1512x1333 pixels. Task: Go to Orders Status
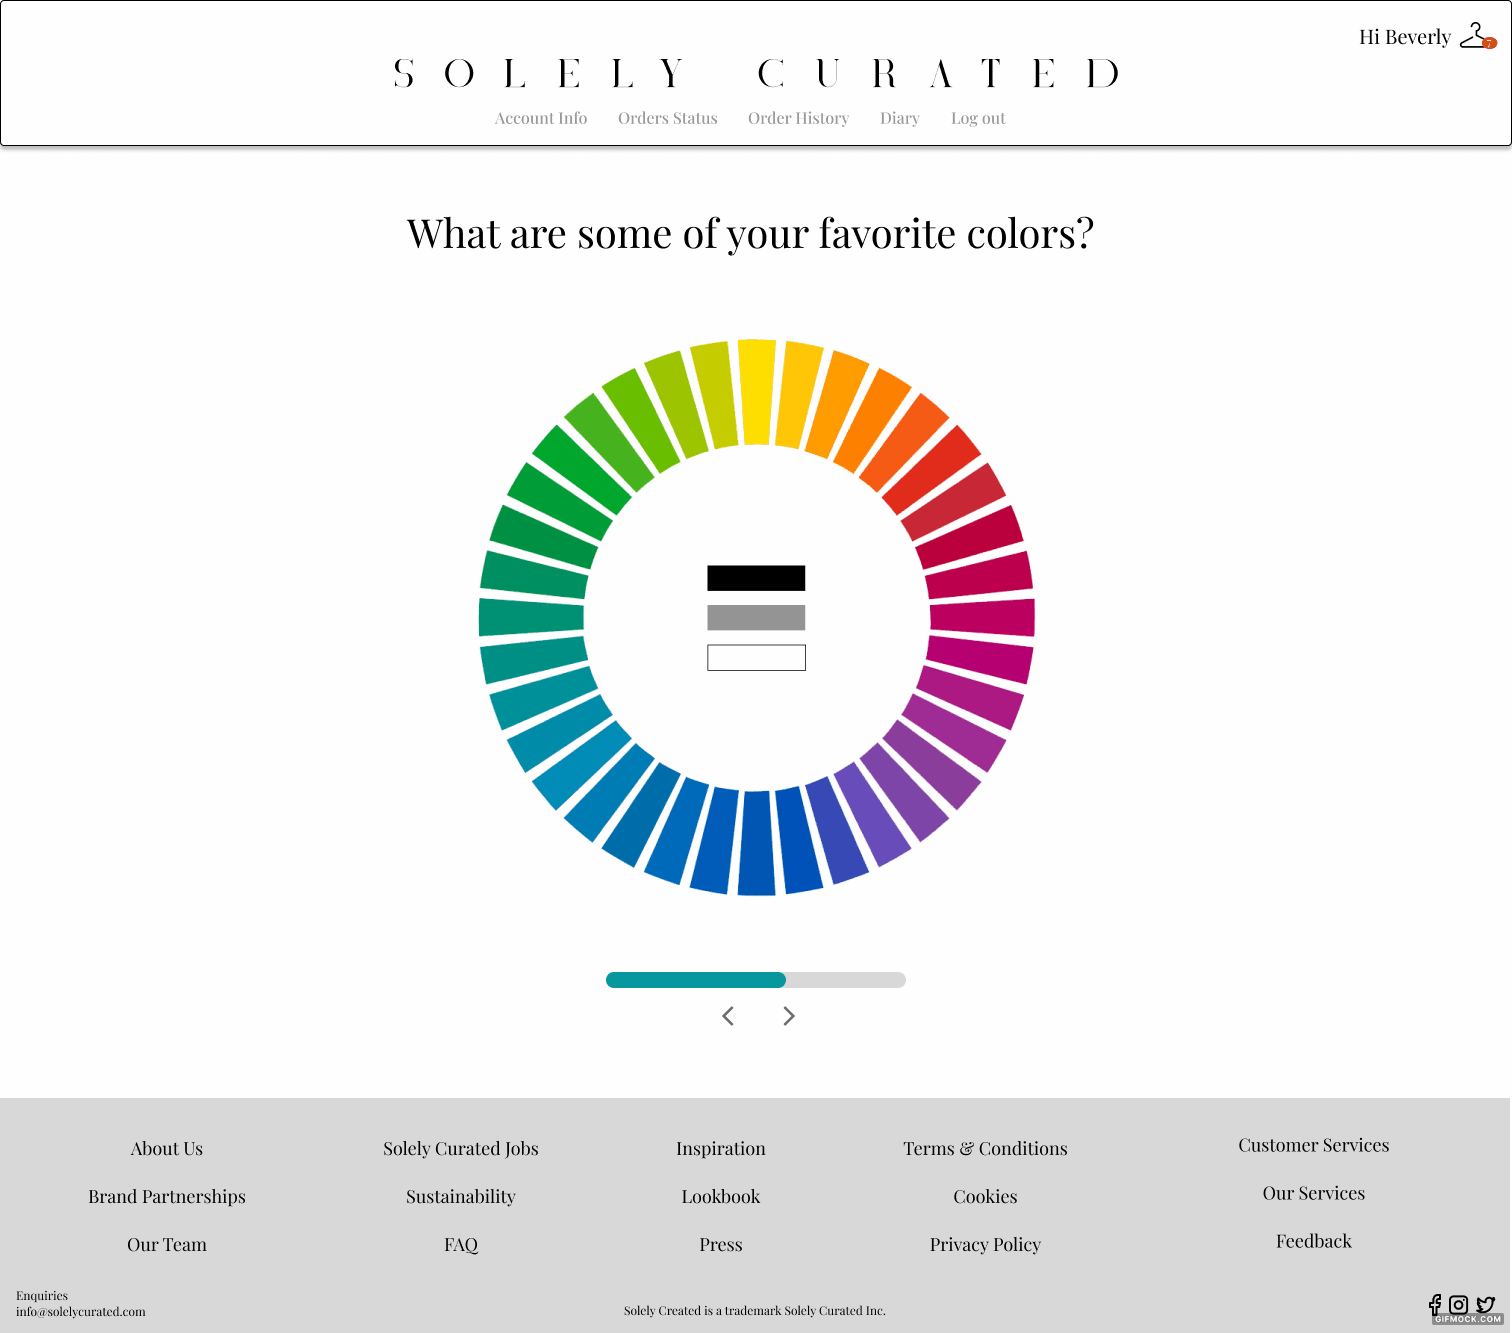tap(668, 118)
